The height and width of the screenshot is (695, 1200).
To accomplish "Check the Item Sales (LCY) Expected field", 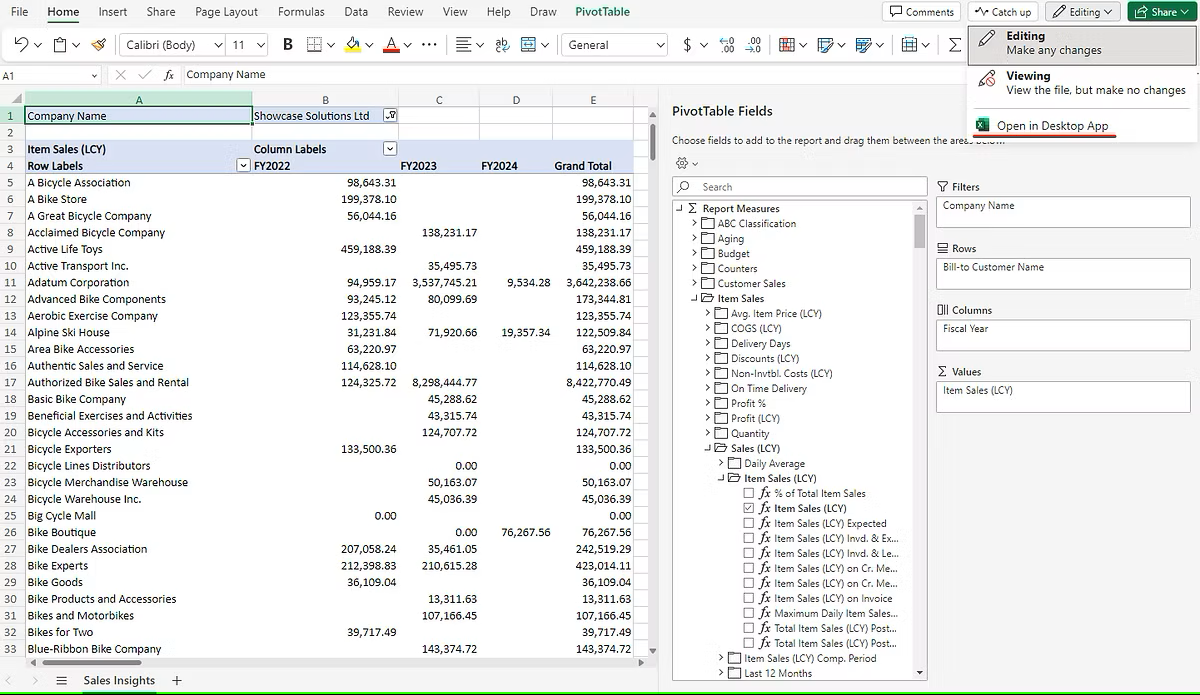I will 749,524.
